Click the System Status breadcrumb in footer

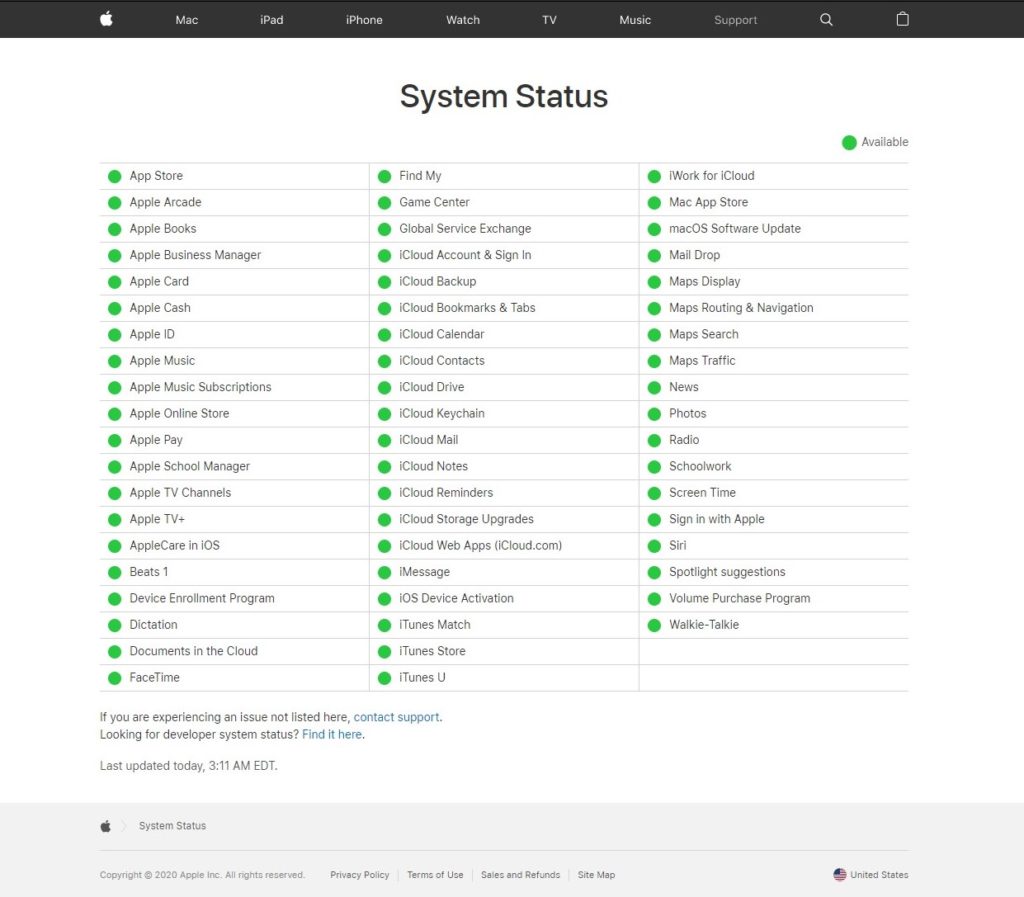click(x=172, y=825)
